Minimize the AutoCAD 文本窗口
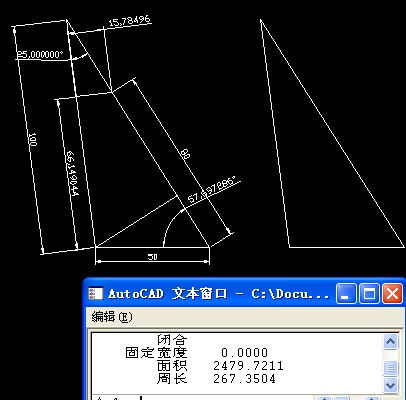 pyautogui.click(x=346, y=294)
